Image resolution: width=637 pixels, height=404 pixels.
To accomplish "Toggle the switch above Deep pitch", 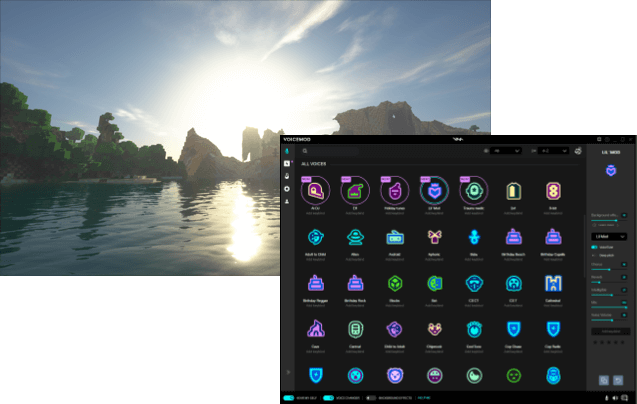I will [x=594, y=247].
